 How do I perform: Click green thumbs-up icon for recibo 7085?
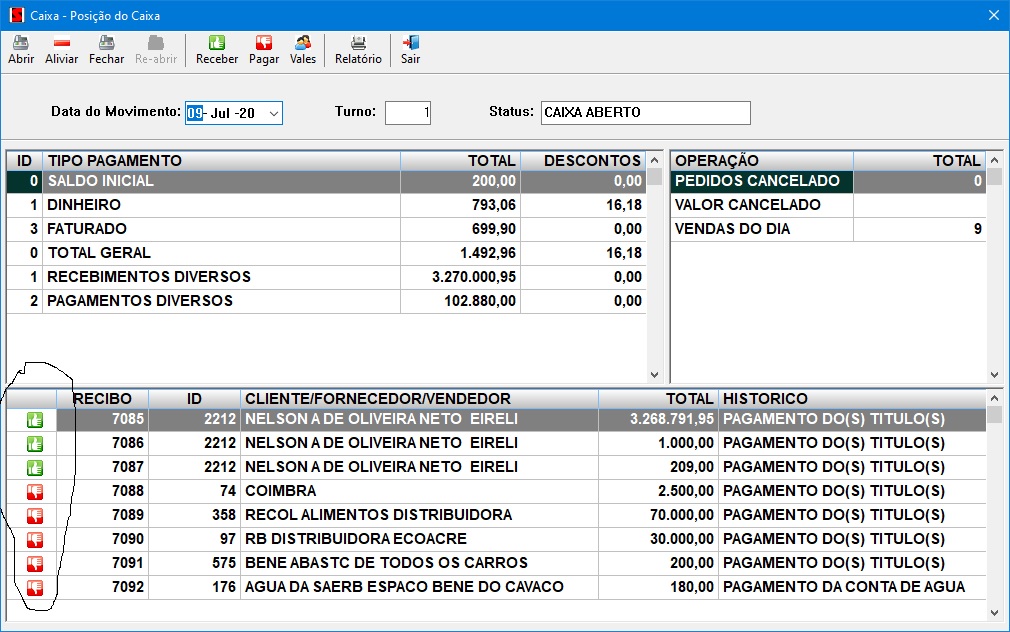34,420
